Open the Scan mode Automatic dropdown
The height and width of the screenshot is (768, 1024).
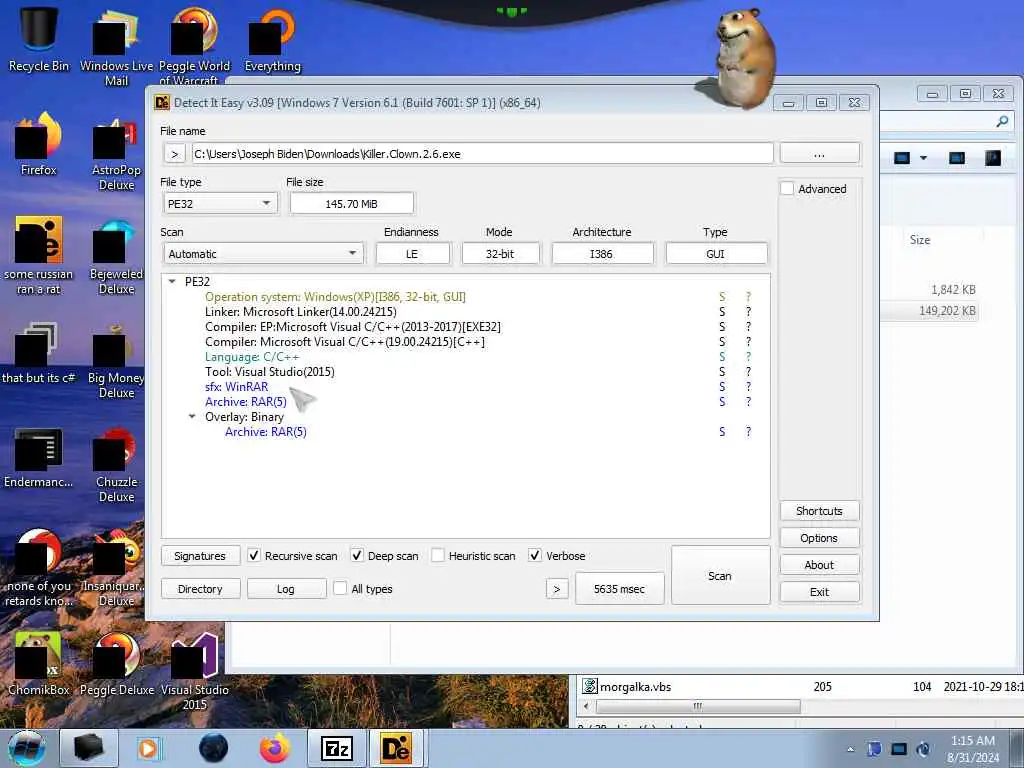click(x=263, y=253)
